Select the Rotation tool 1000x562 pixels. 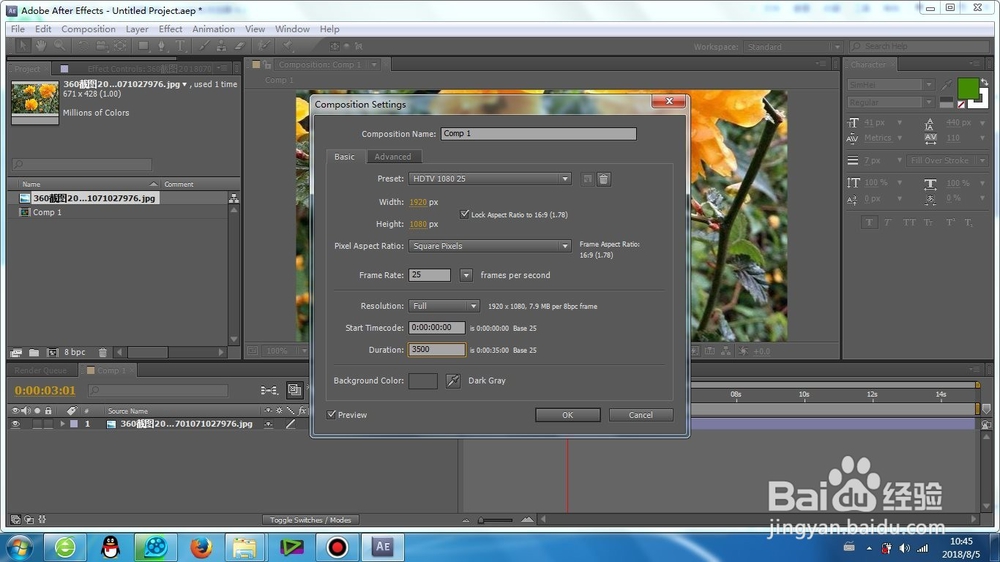83,46
